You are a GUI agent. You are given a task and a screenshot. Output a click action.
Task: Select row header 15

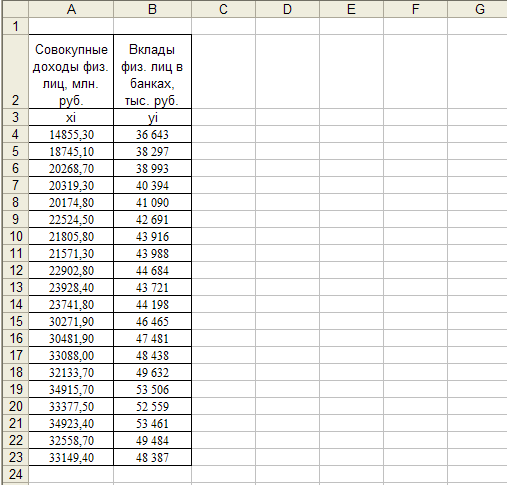pyautogui.click(x=15, y=321)
